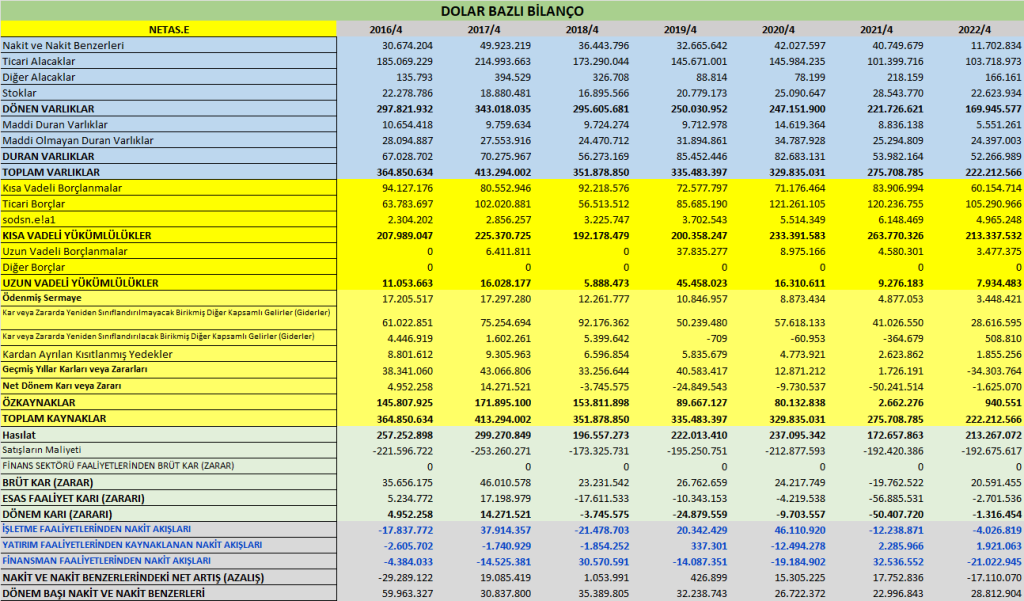This screenshot has width=1024, height=601.
Task: Click the FİNANSMAN FAALİYETLERİNDEN NAKİT AKIŞLARI label
Action: coord(106,560)
